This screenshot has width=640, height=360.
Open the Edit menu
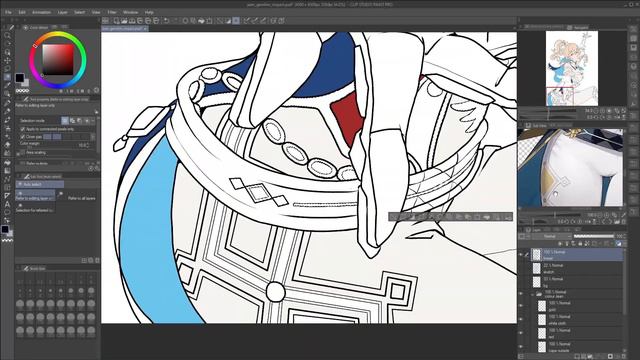pos(22,12)
